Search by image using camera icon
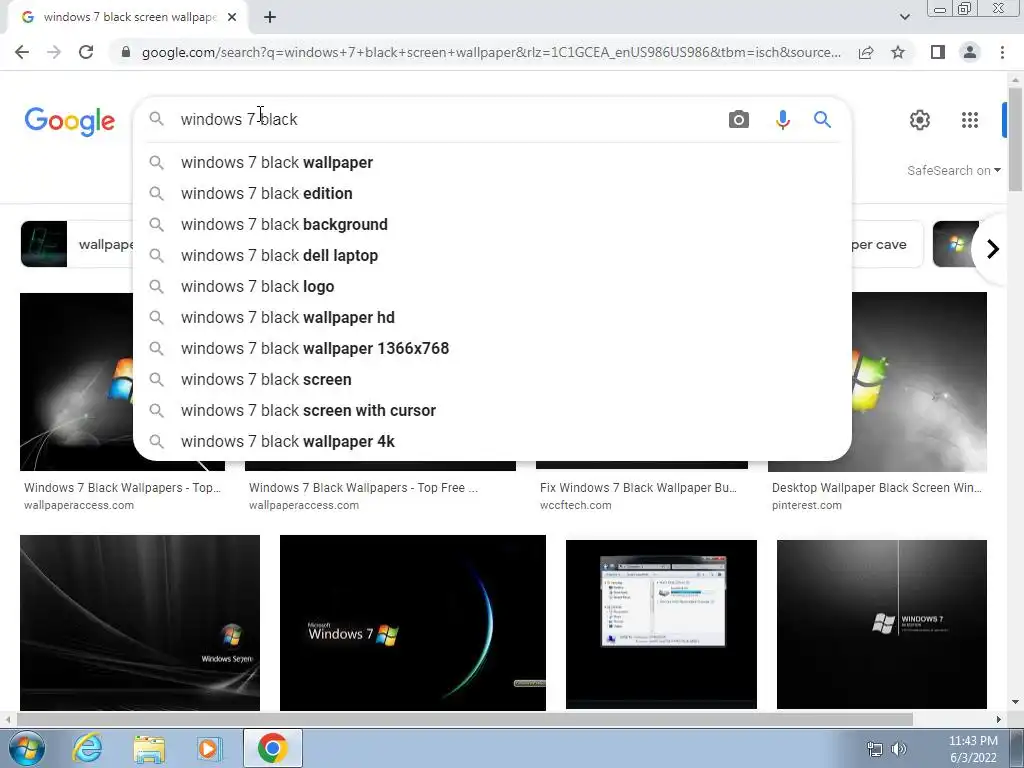 point(739,120)
